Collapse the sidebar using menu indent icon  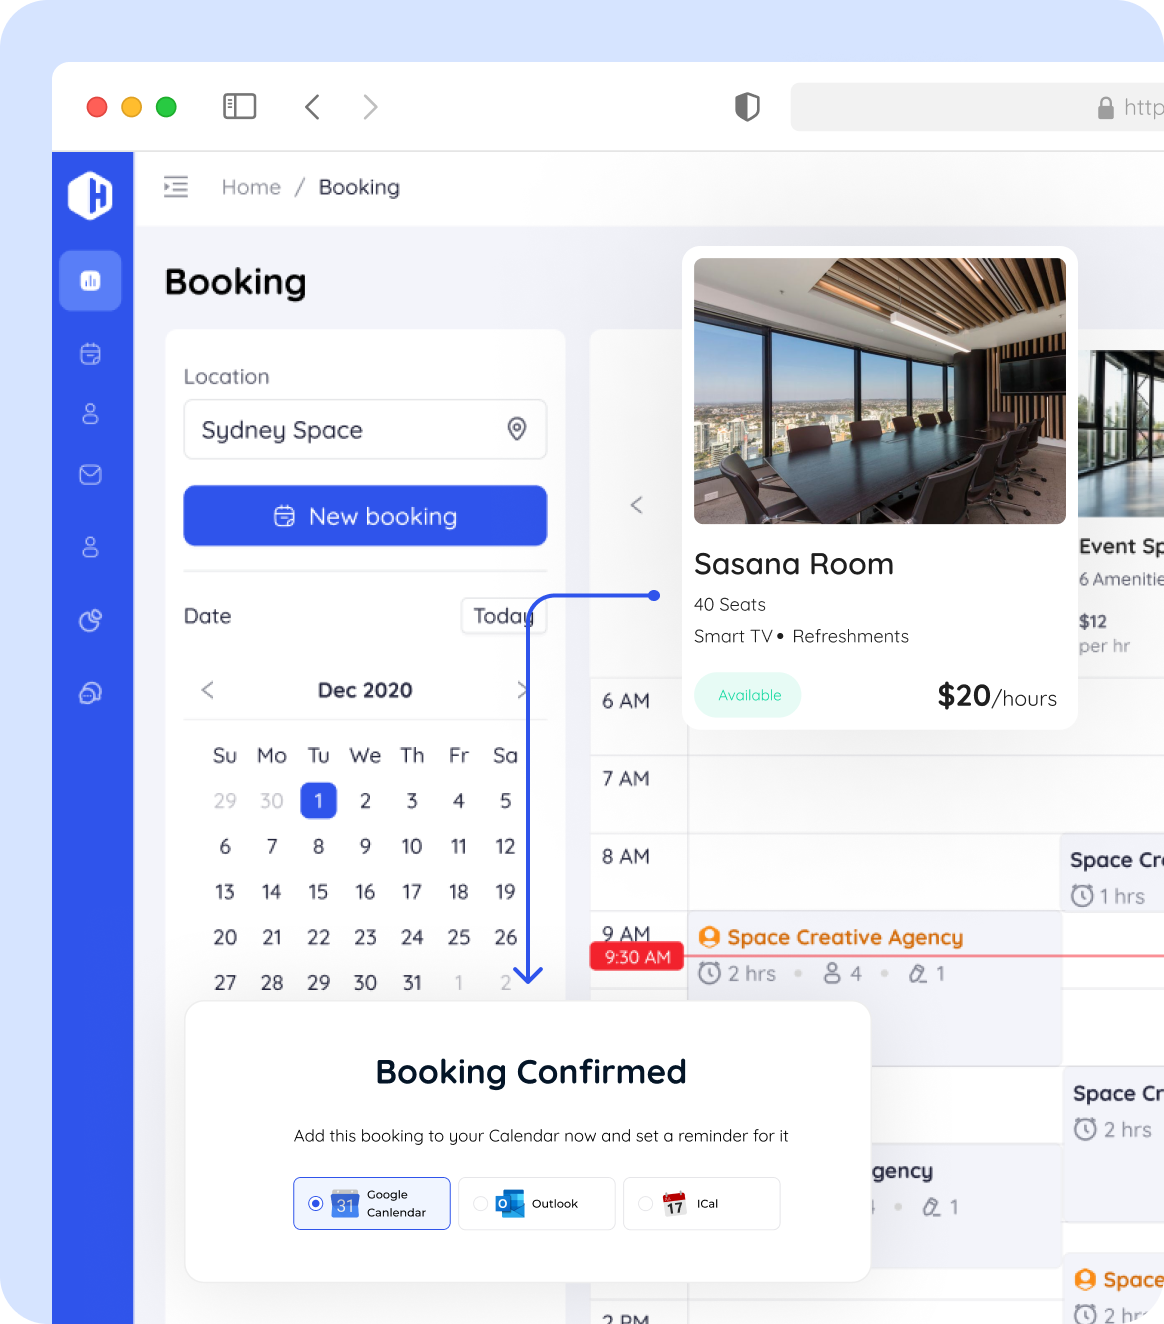click(176, 187)
